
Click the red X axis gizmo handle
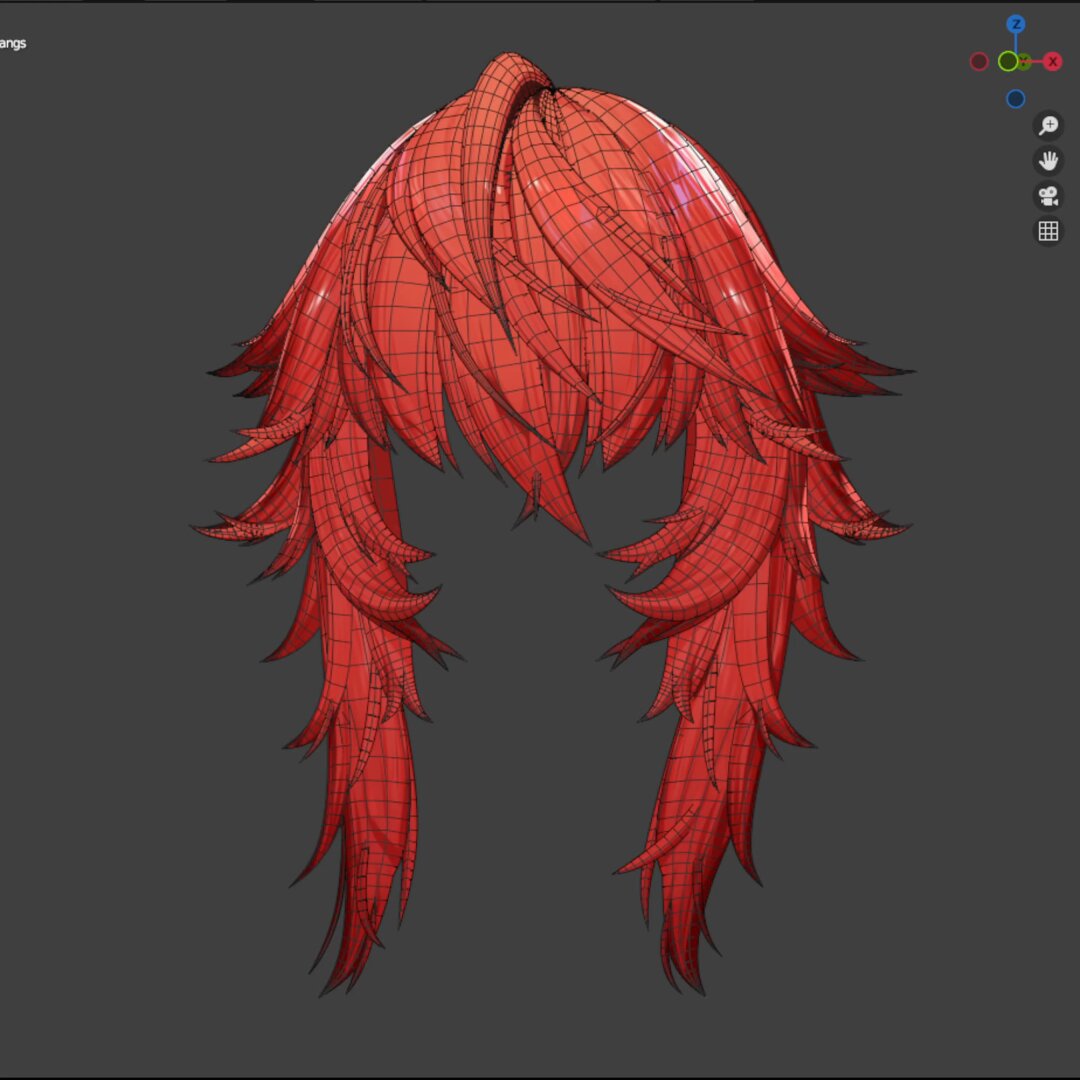[1052, 61]
